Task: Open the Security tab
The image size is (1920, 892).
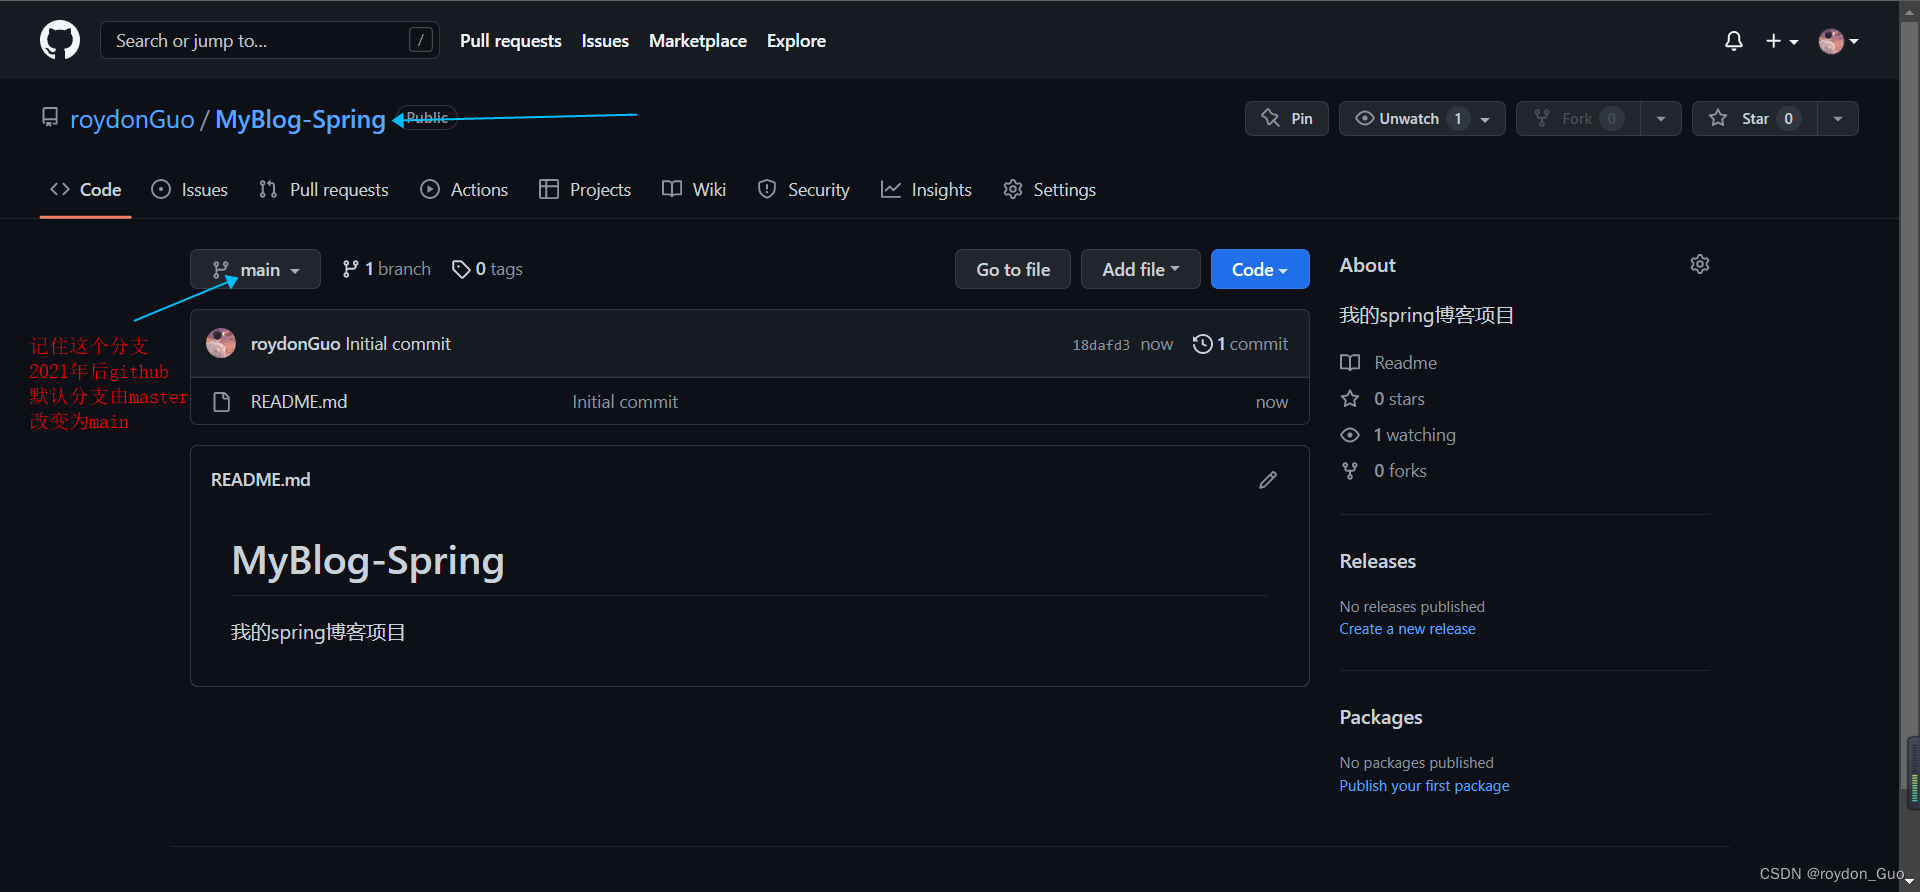Action: click(804, 190)
